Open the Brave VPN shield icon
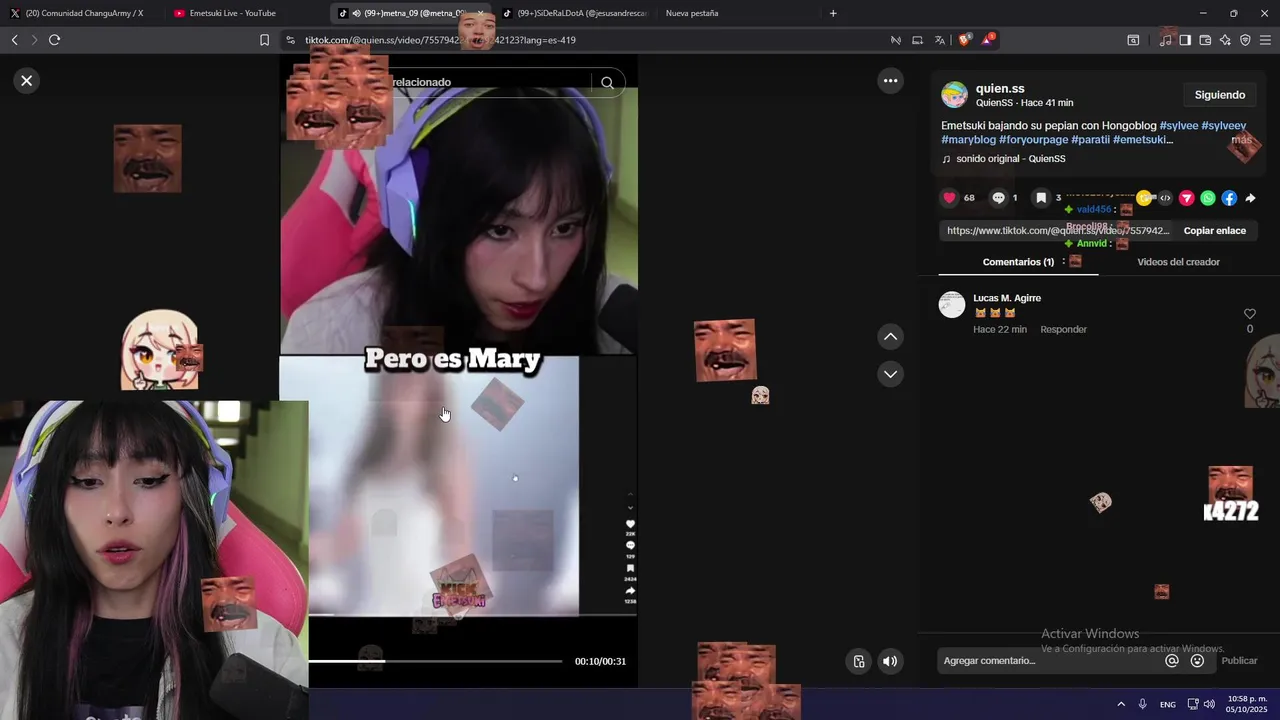Image resolution: width=1280 pixels, height=720 pixels. pyautogui.click(x=1245, y=40)
